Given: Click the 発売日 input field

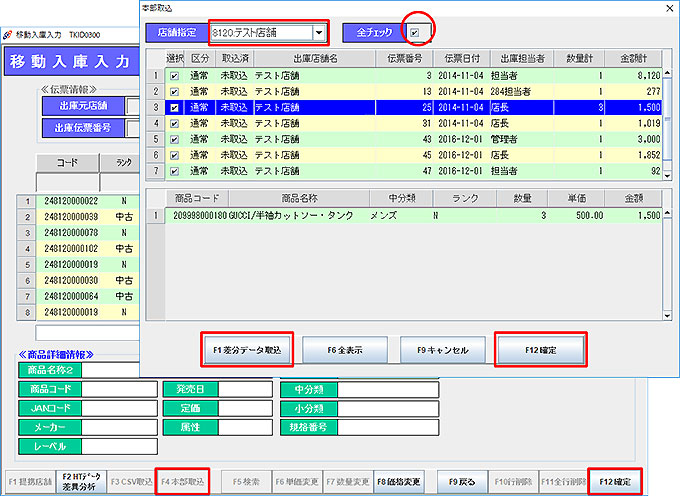Looking at the screenshot, I should coord(245,389).
